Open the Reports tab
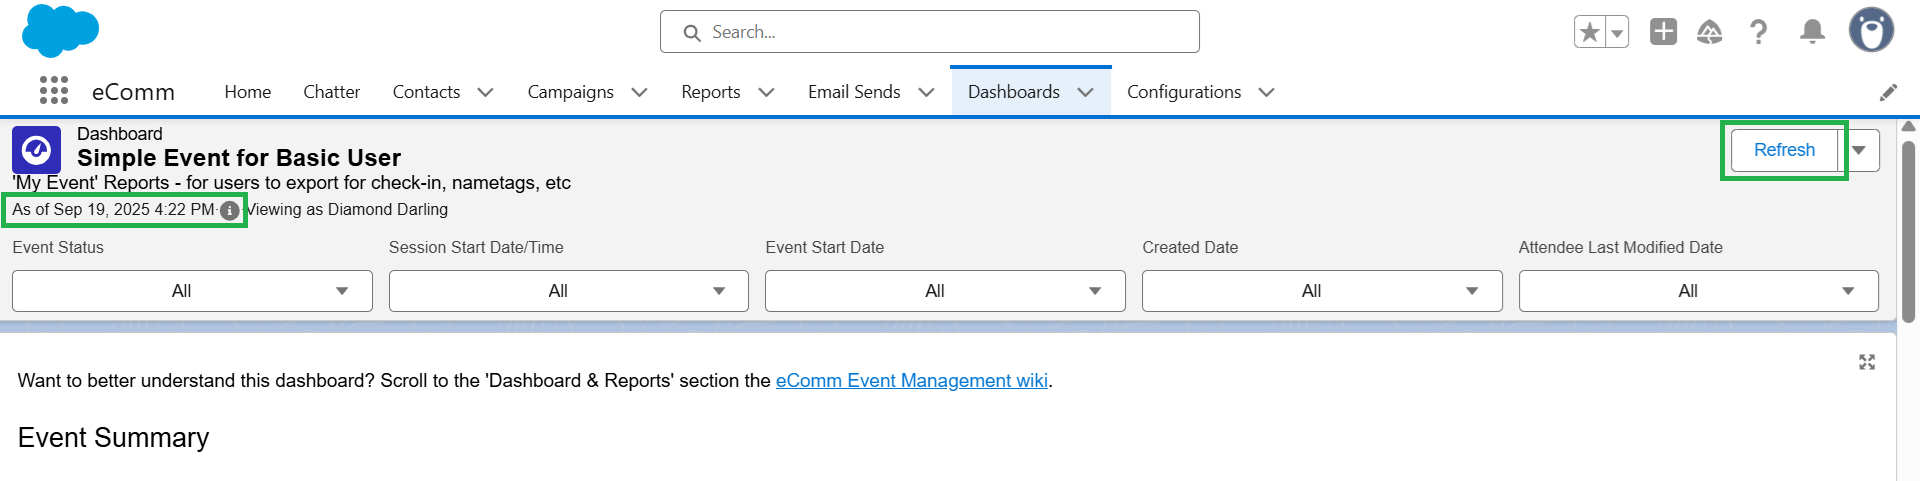Screen dimensions: 1920x481 click(x=711, y=92)
